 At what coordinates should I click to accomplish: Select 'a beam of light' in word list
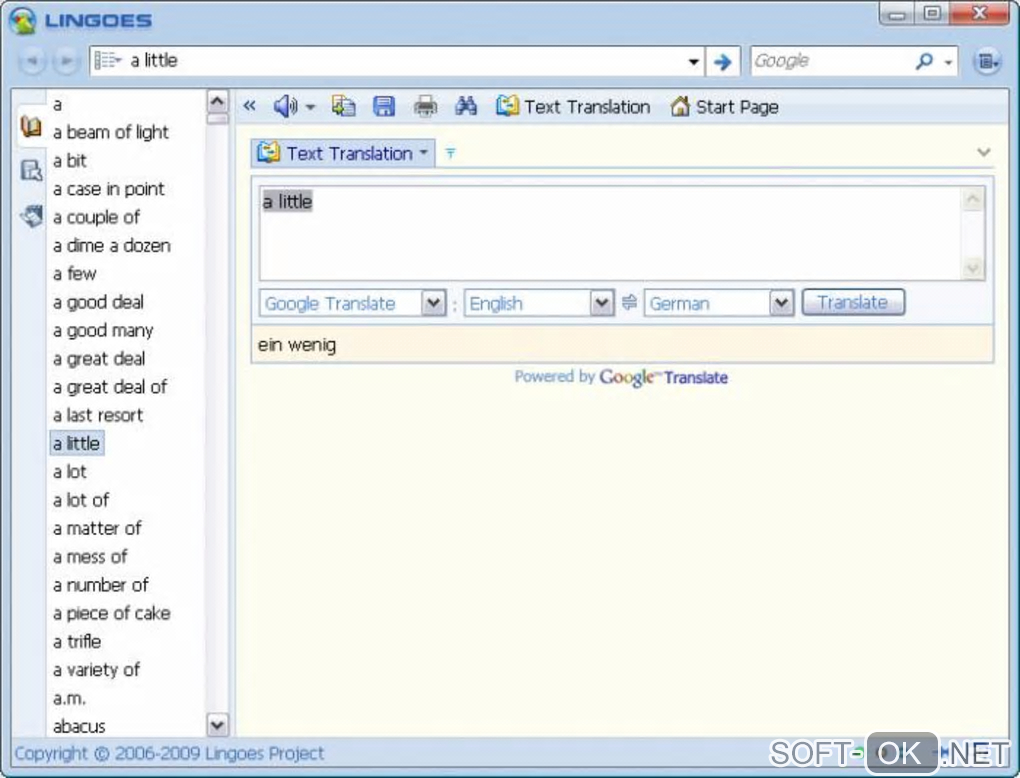pyautogui.click(x=111, y=132)
